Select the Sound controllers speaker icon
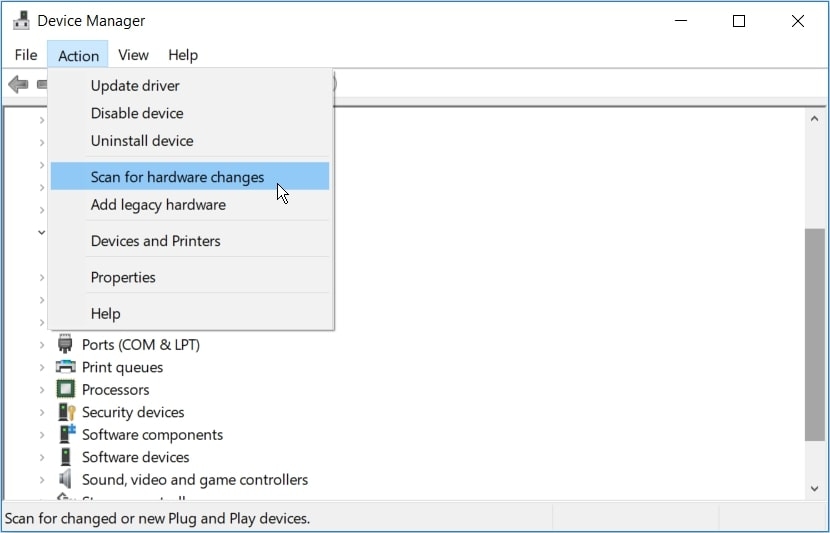Image resolution: width=830 pixels, height=533 pixels. pos(65,479)
